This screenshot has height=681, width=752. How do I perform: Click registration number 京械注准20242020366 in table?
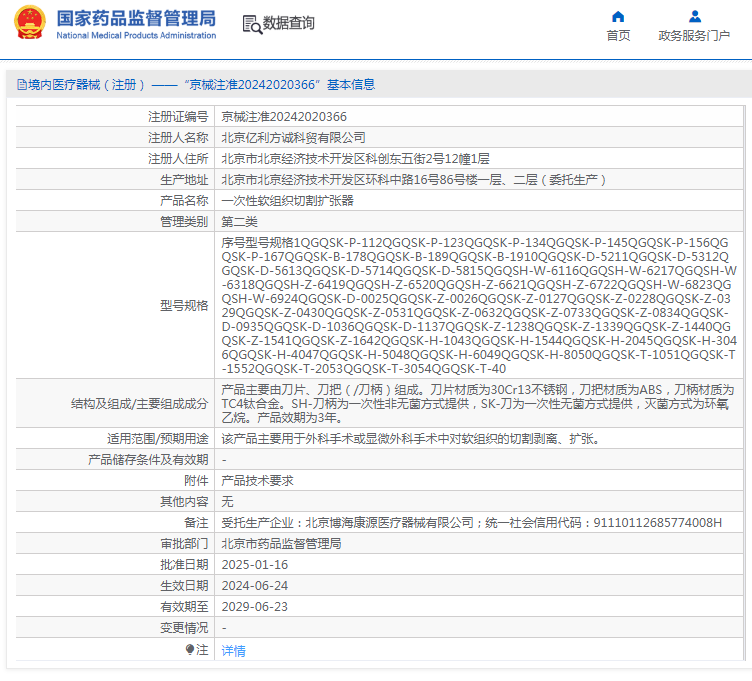coord(284,117)
